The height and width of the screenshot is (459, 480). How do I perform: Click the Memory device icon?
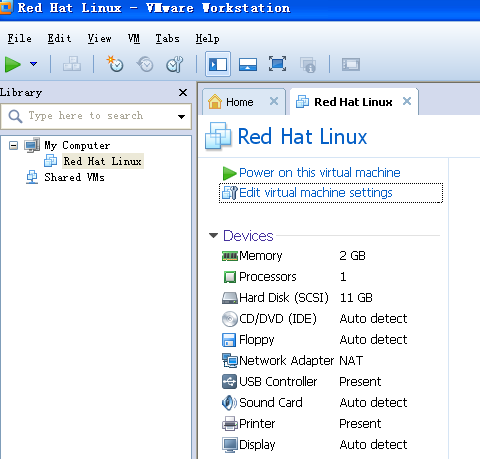point(230,256)
